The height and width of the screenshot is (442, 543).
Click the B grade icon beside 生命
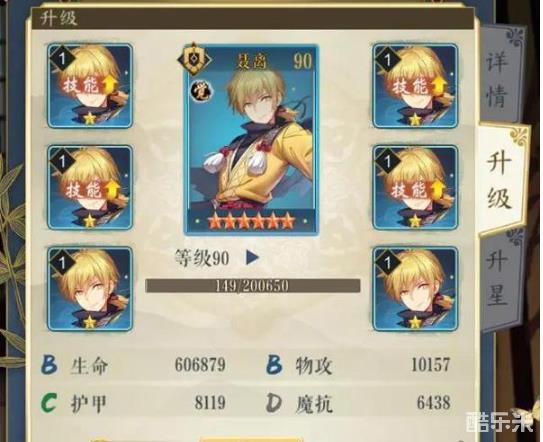[x=50, y=364]
